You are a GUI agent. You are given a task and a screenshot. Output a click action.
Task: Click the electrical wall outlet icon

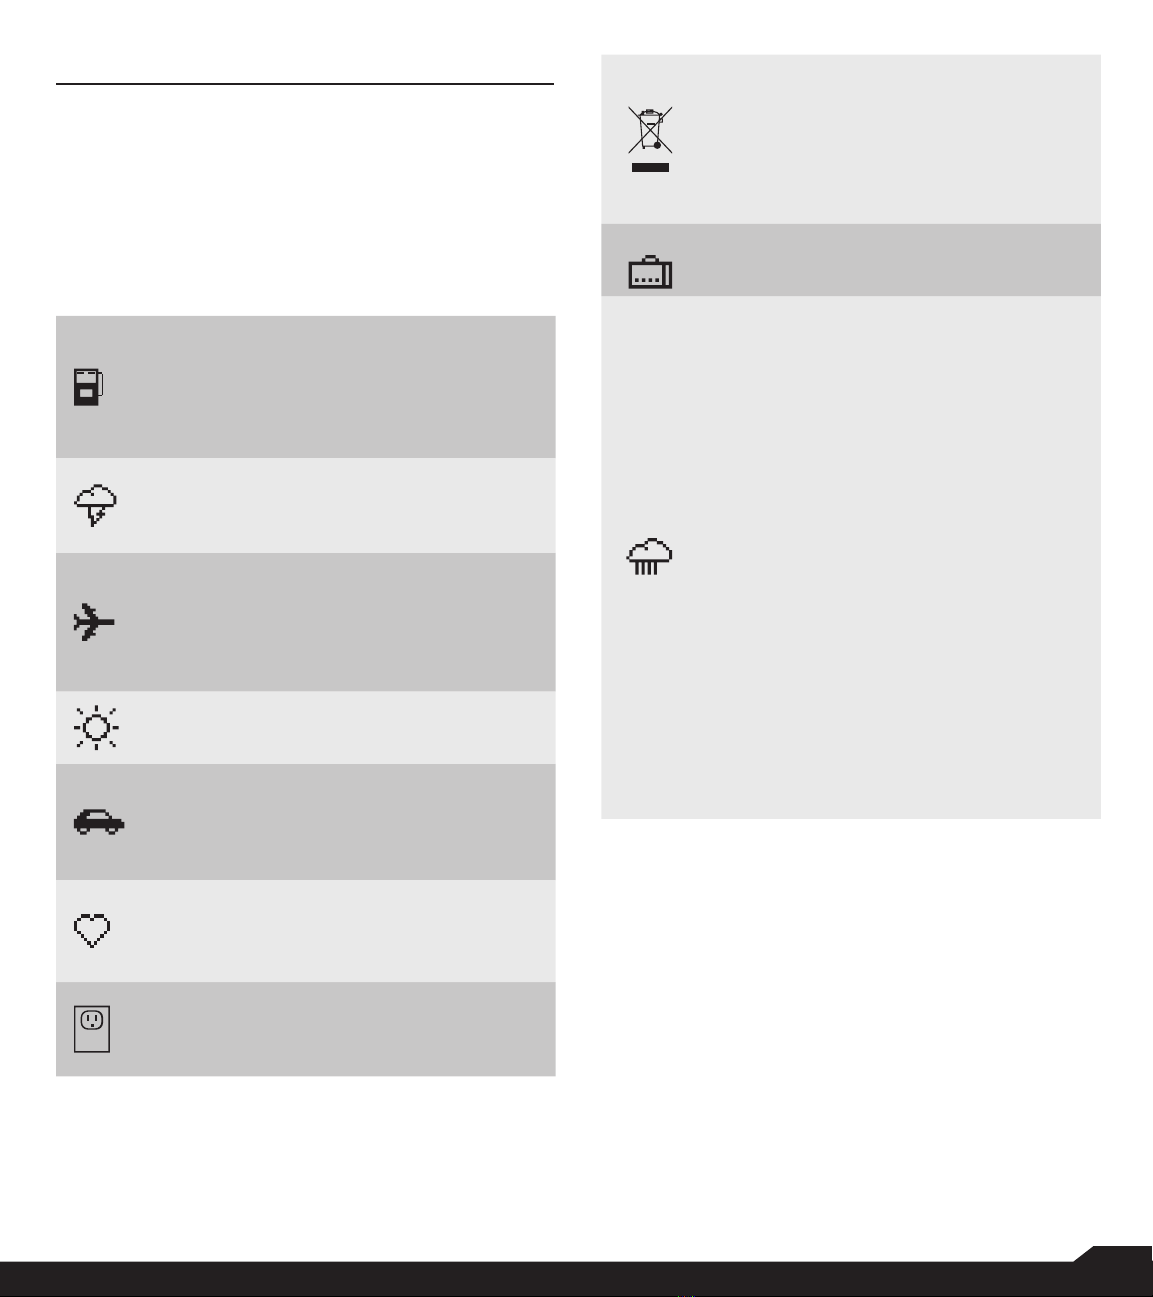(92, 1029)
